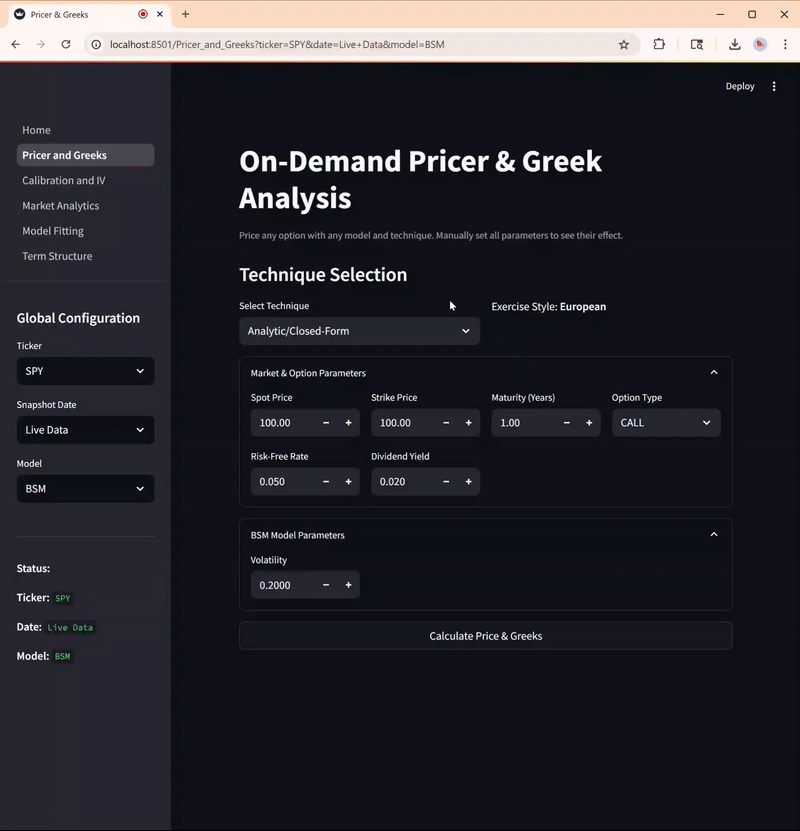
Task: Decrease Strike Price with minus button
Action: [x=446, y=423]
